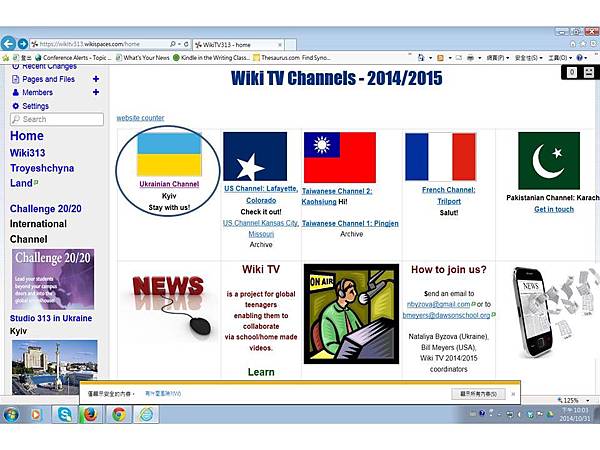Go back with the browser back arrow
Screen dimensions: 600x450
8,44
